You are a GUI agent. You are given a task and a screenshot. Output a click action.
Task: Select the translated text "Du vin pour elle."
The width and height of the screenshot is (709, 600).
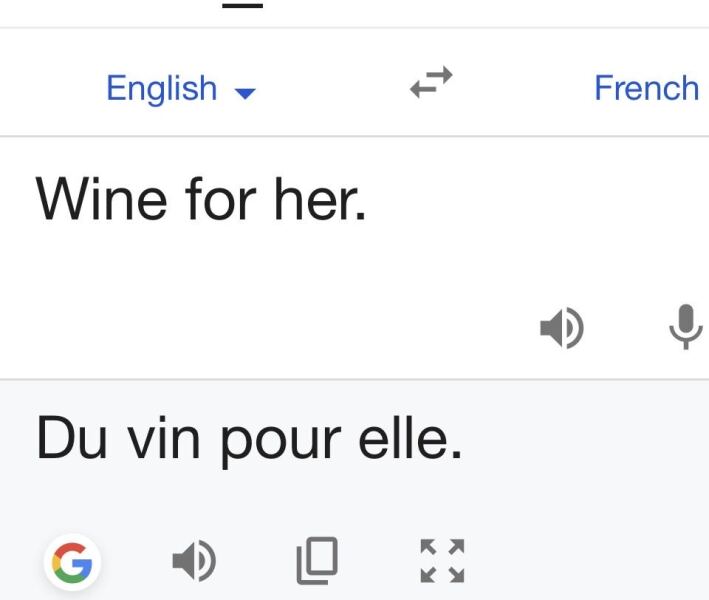point(249,440)
